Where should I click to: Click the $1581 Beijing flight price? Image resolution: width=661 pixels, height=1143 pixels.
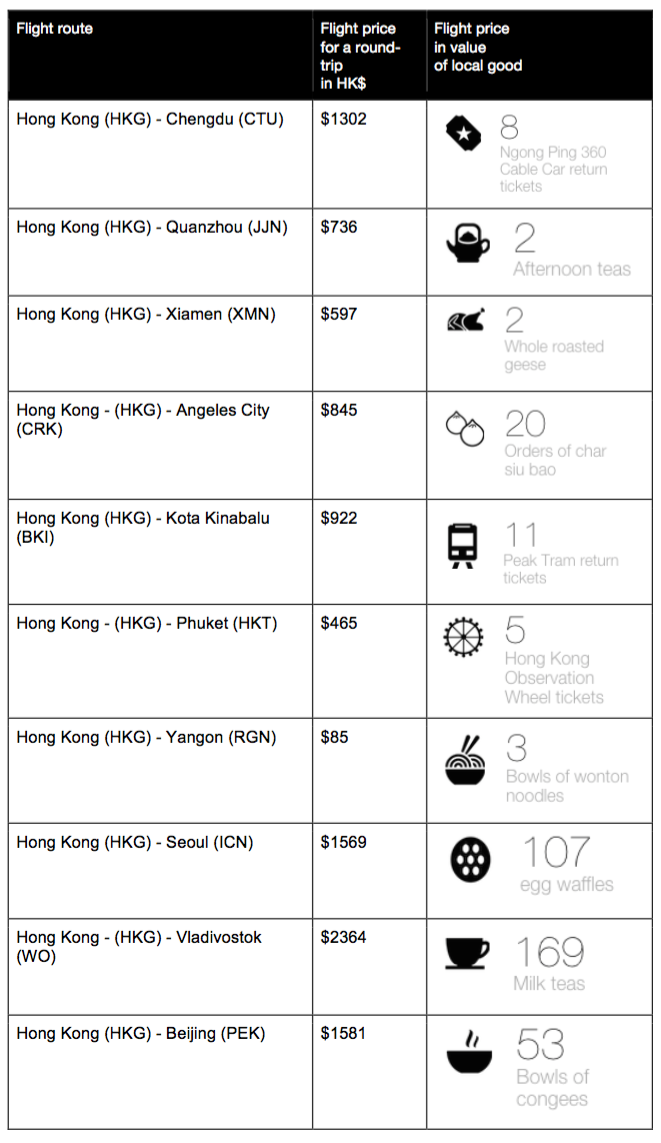pyautogui.click(x=343, y=1033)
